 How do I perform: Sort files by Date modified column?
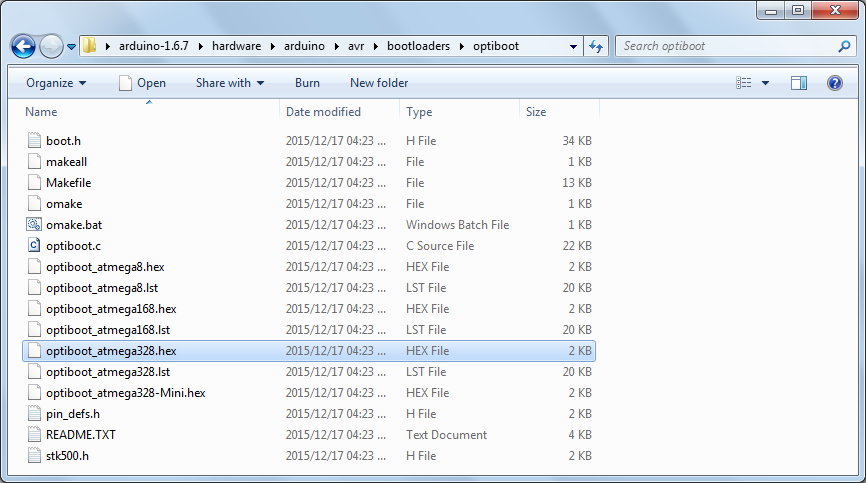[323, 112]
